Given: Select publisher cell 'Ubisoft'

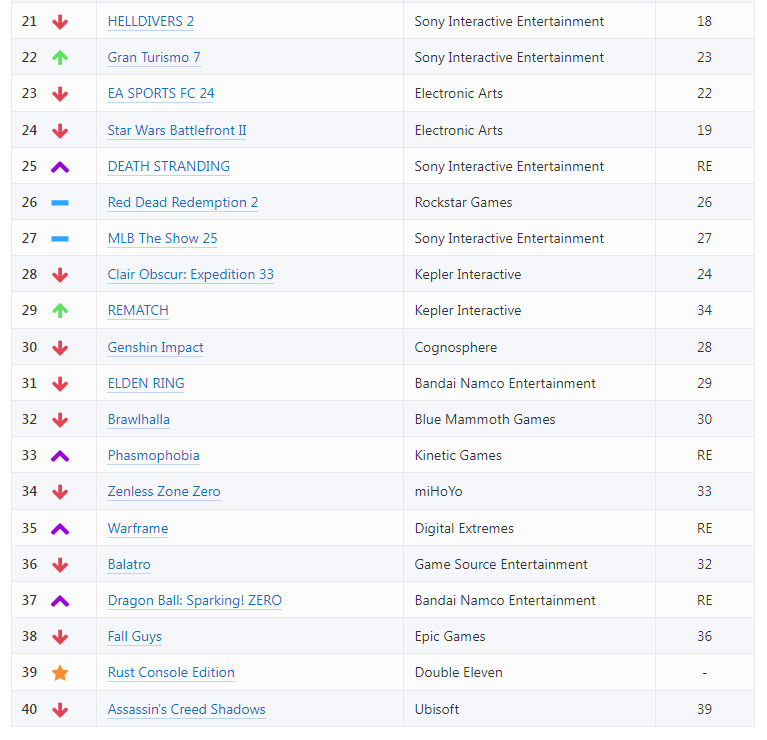Looking at the screenshot, I should click(x=529, y=709).
